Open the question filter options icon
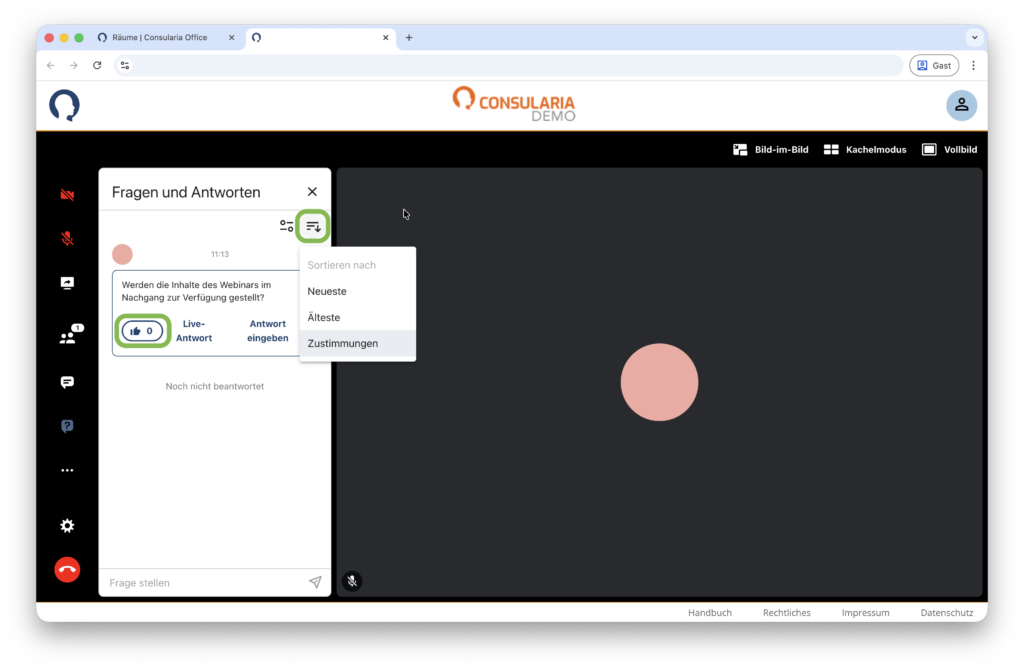 pos(287,227)
